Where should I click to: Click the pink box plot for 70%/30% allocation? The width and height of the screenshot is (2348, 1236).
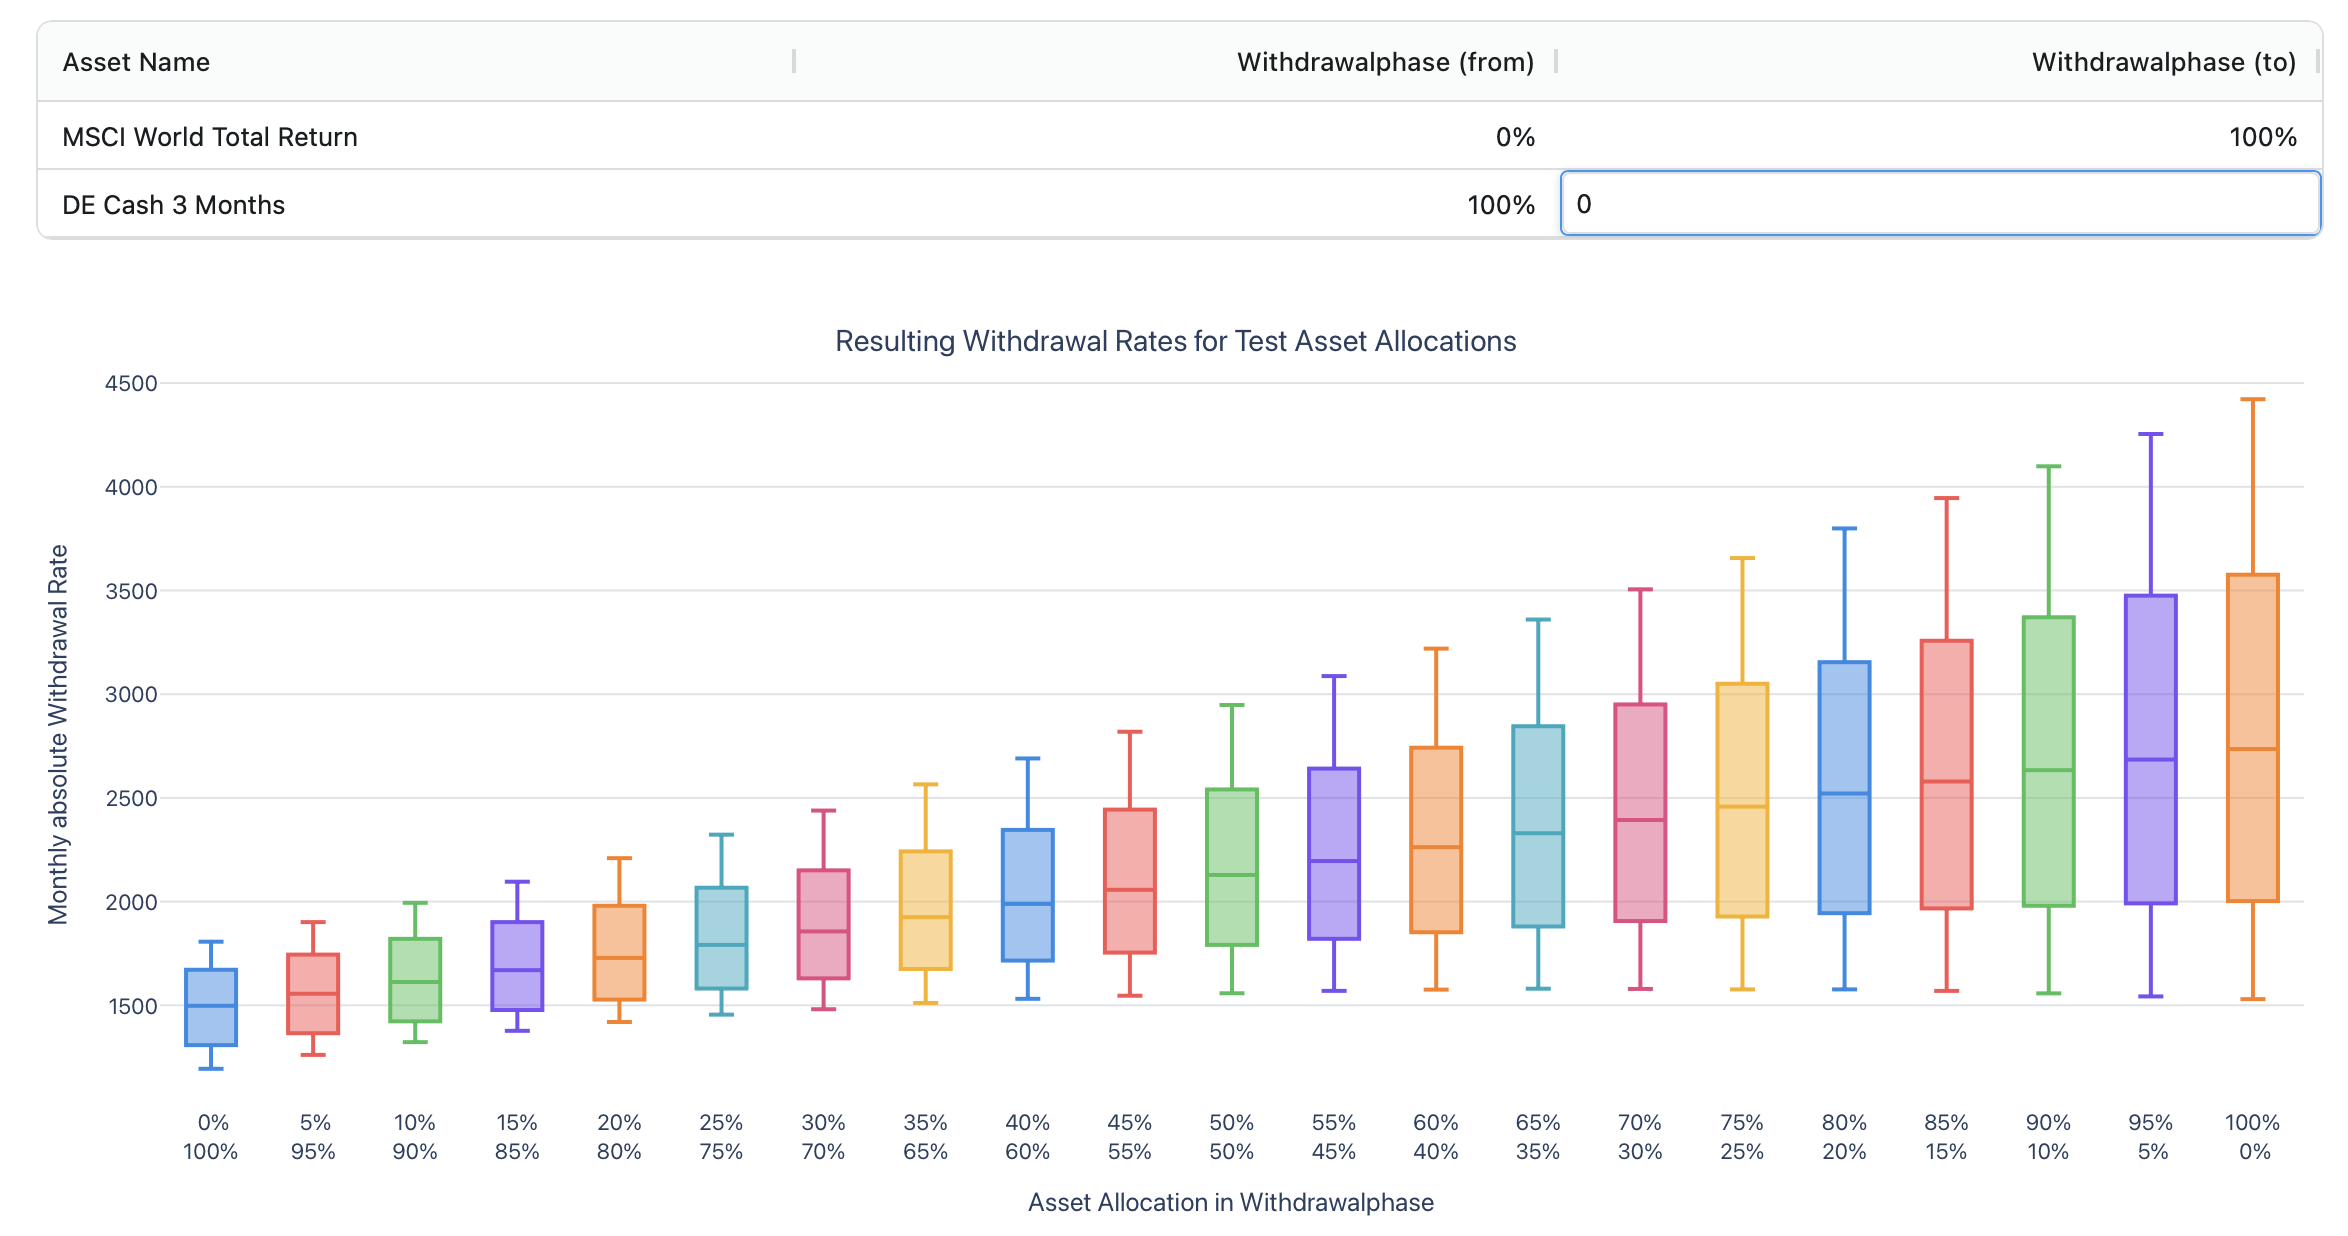pos(1640,812)
